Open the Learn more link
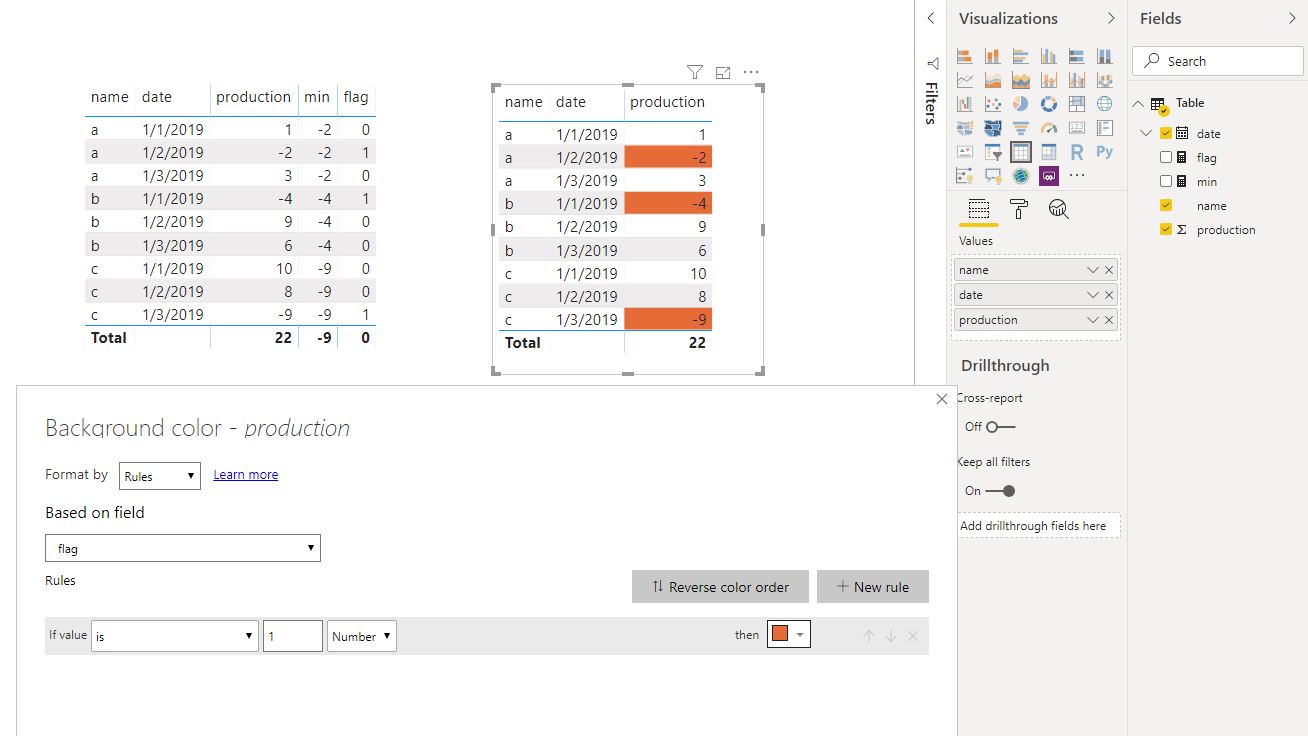 (246, 475)
